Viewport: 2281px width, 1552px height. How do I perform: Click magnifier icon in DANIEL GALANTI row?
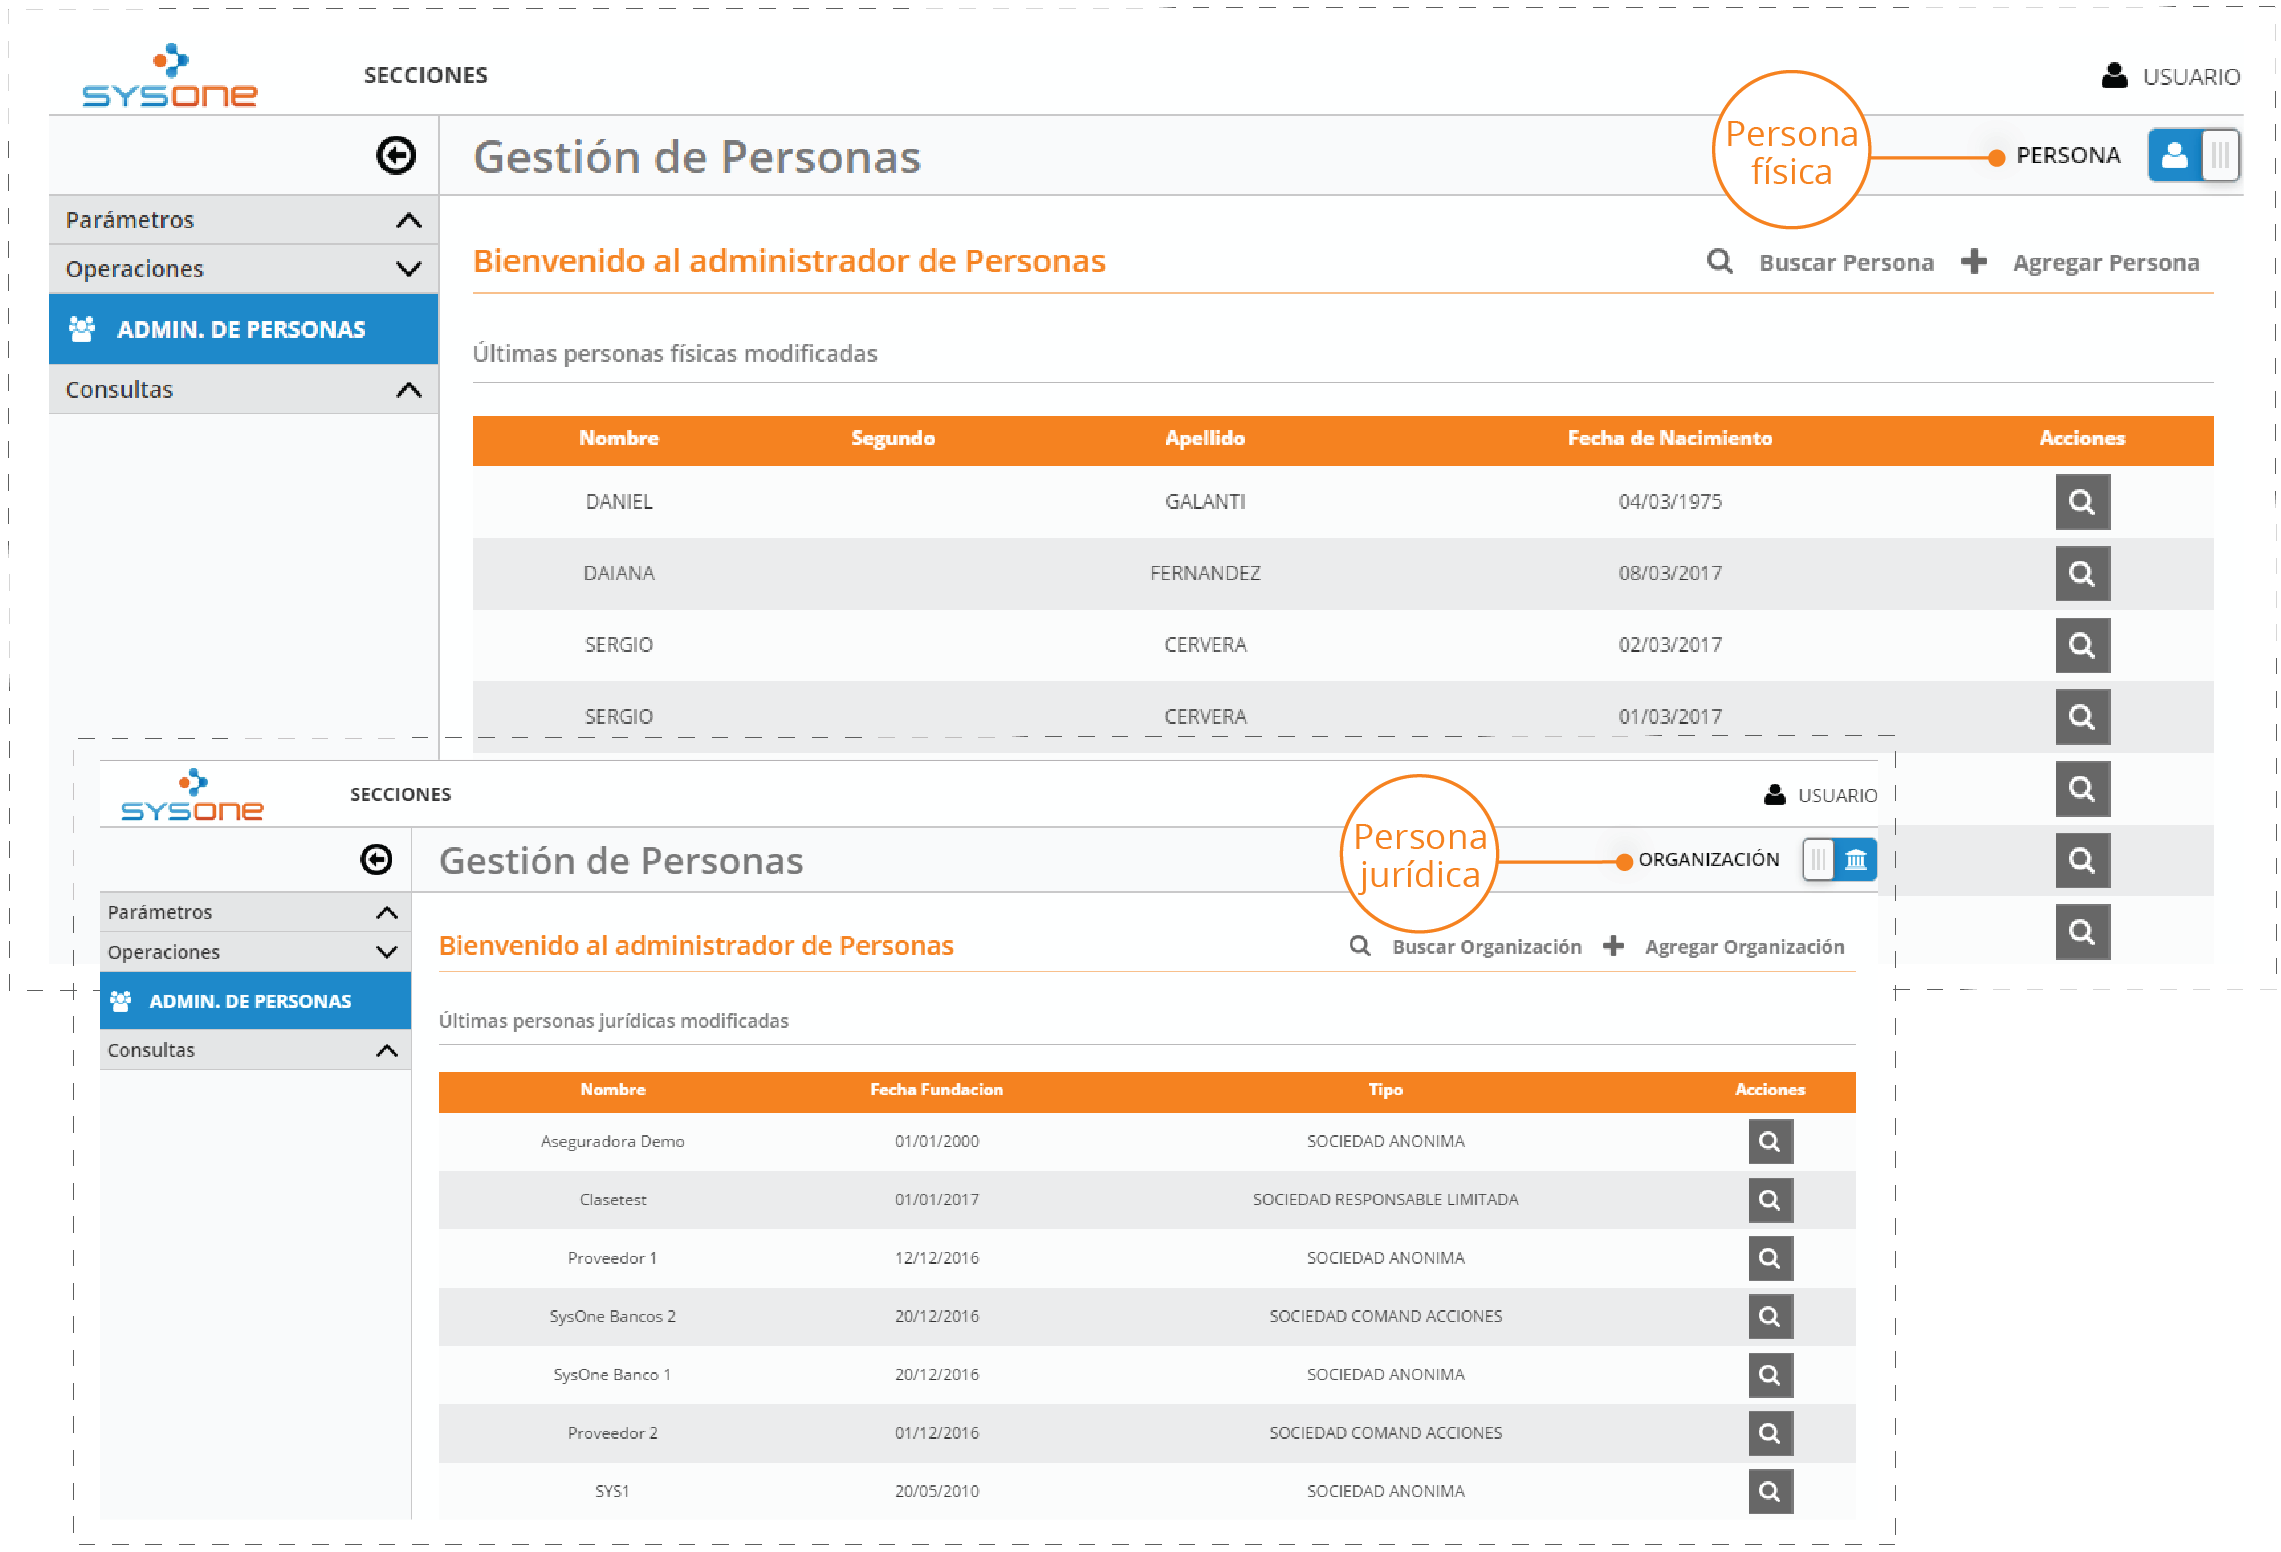pos(2082,502)
